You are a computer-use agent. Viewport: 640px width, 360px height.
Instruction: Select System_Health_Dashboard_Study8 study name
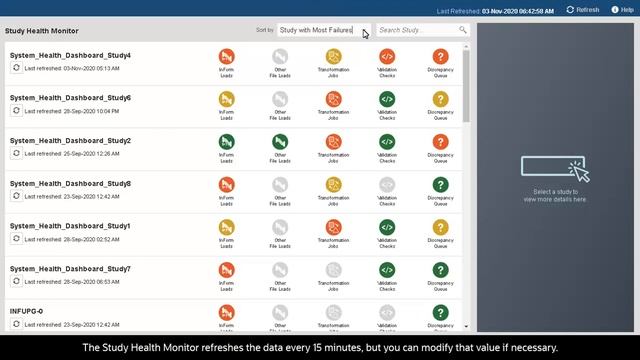[70, 184]
